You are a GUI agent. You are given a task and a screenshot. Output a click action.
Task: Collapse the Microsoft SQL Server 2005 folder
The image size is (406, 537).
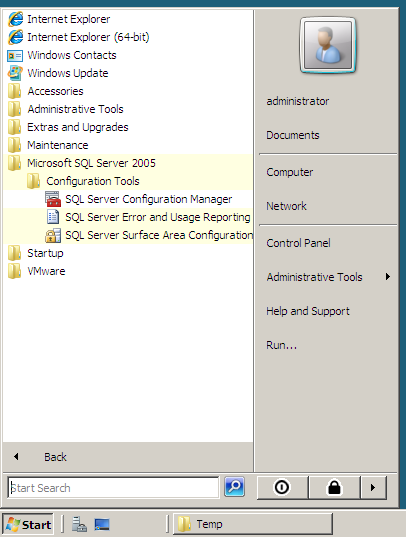click(x=128, y=163)
